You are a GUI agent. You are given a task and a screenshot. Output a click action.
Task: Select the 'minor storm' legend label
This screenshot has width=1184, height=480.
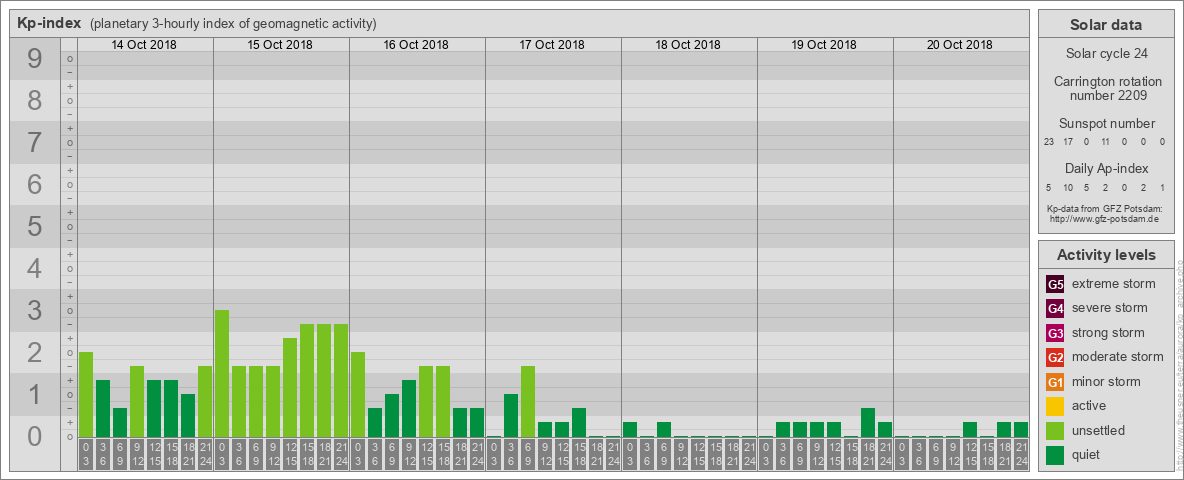click(1106, 381)
